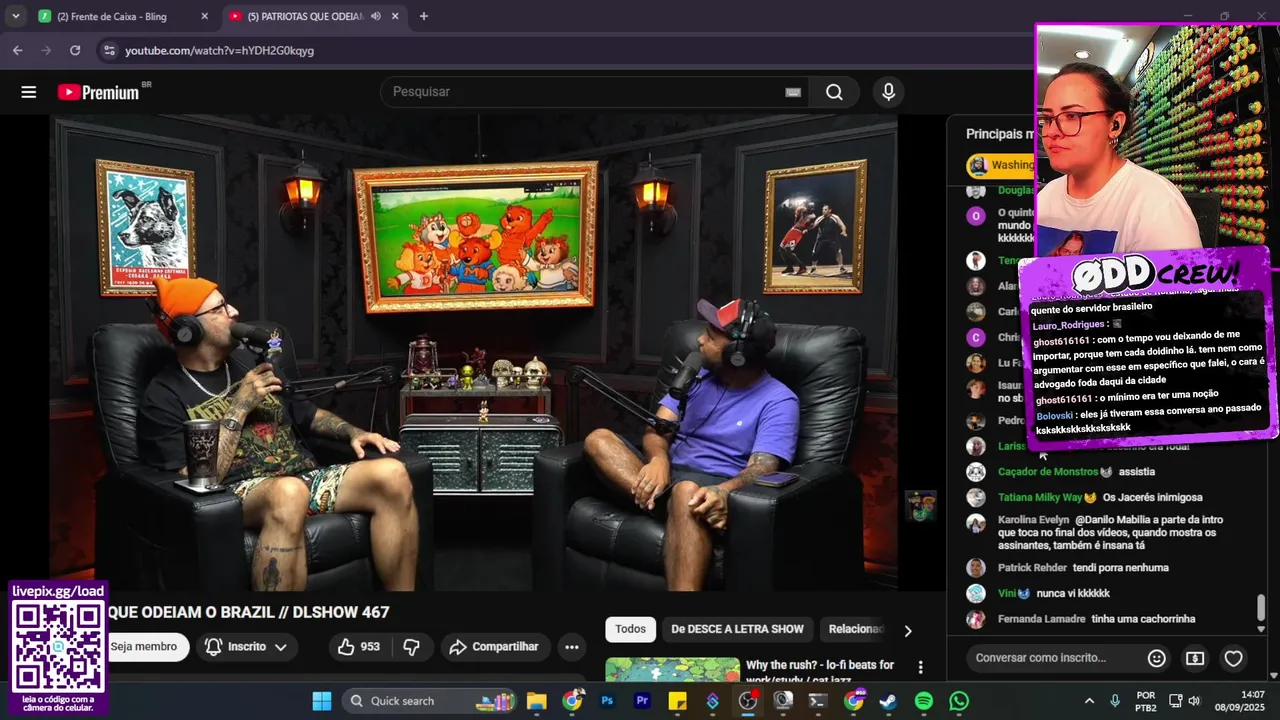The height and width of the screenshot is (720, 1280).
Task: Show hidden system tray icons
Action: [x=1090, y=701]
